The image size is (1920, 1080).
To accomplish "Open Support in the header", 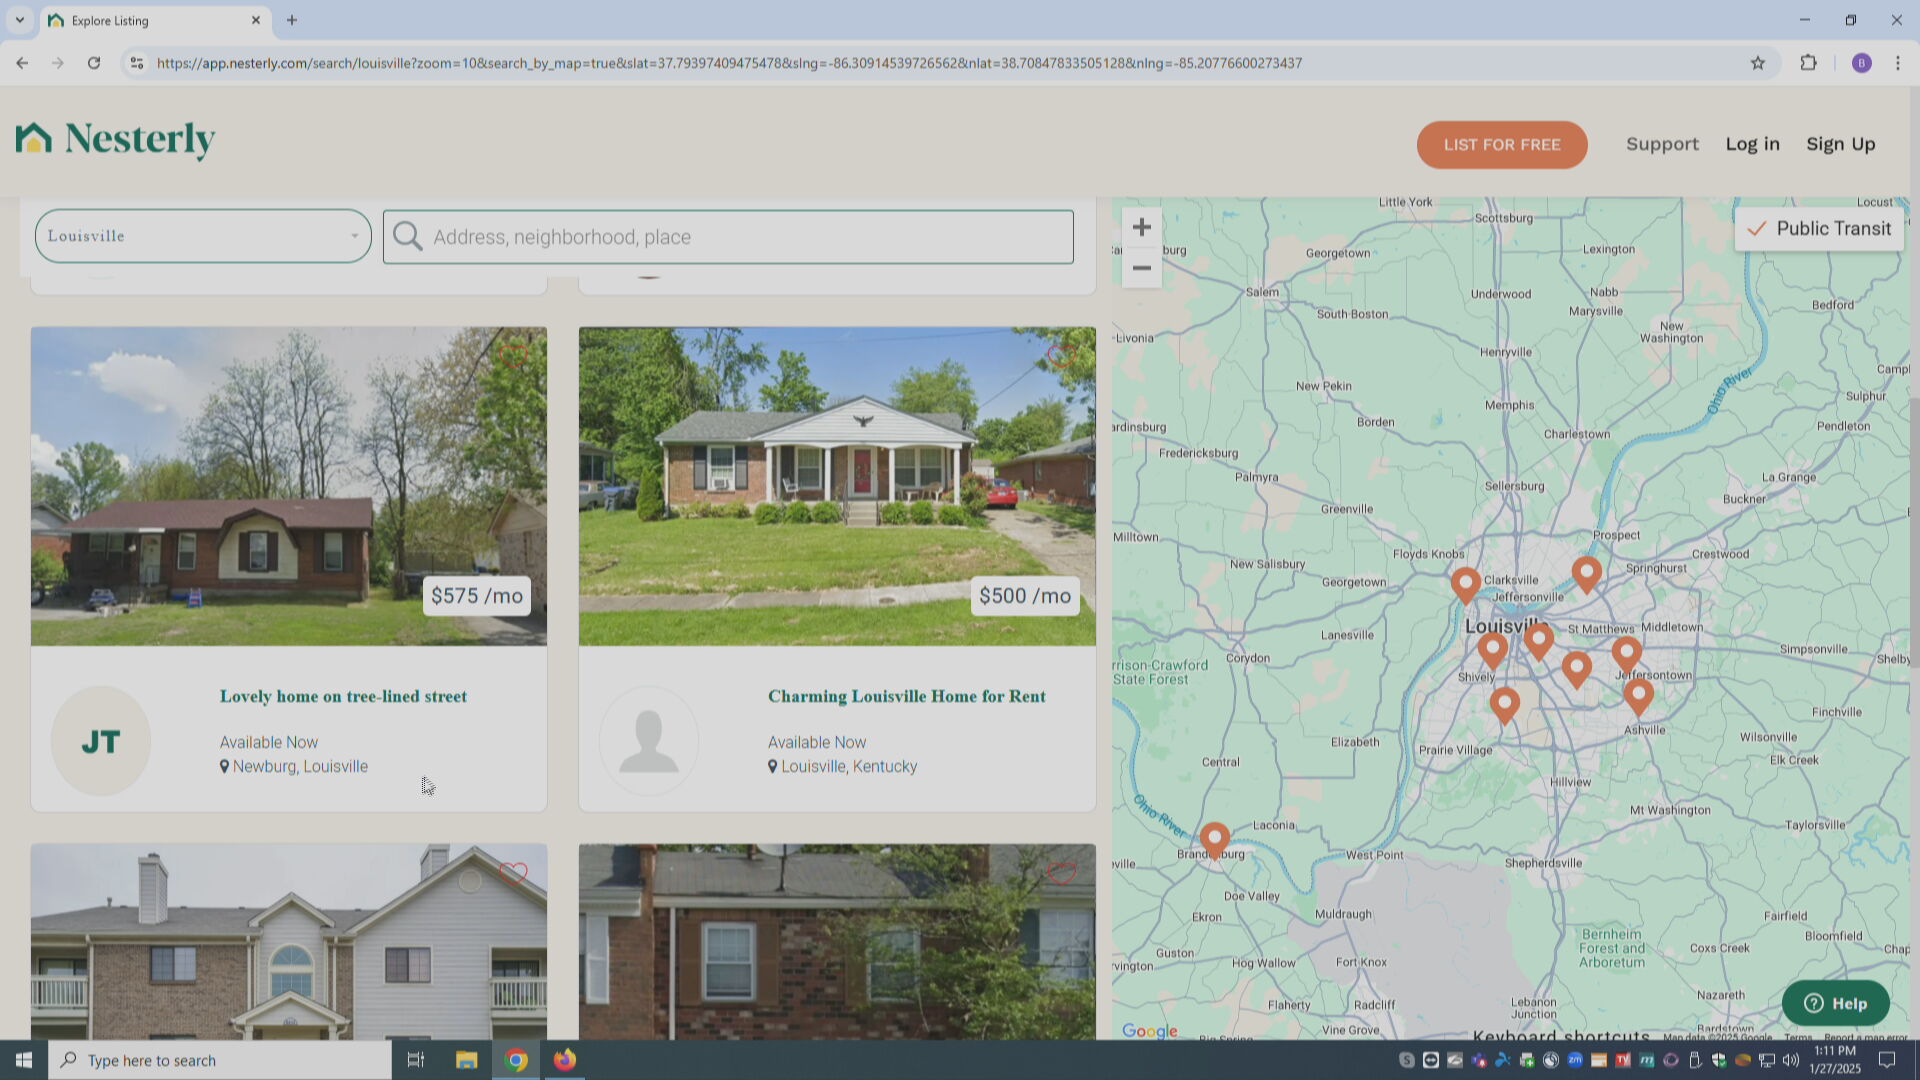I will click(x=1662, y=144).
